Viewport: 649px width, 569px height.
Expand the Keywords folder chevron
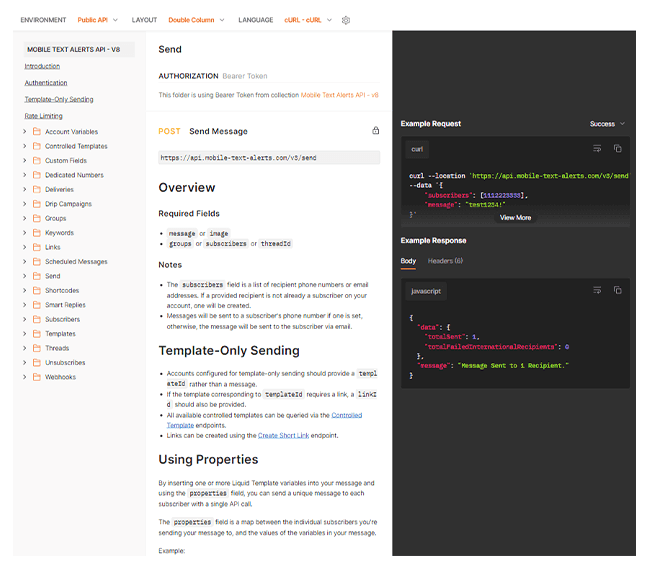click(x=24, y=233)
